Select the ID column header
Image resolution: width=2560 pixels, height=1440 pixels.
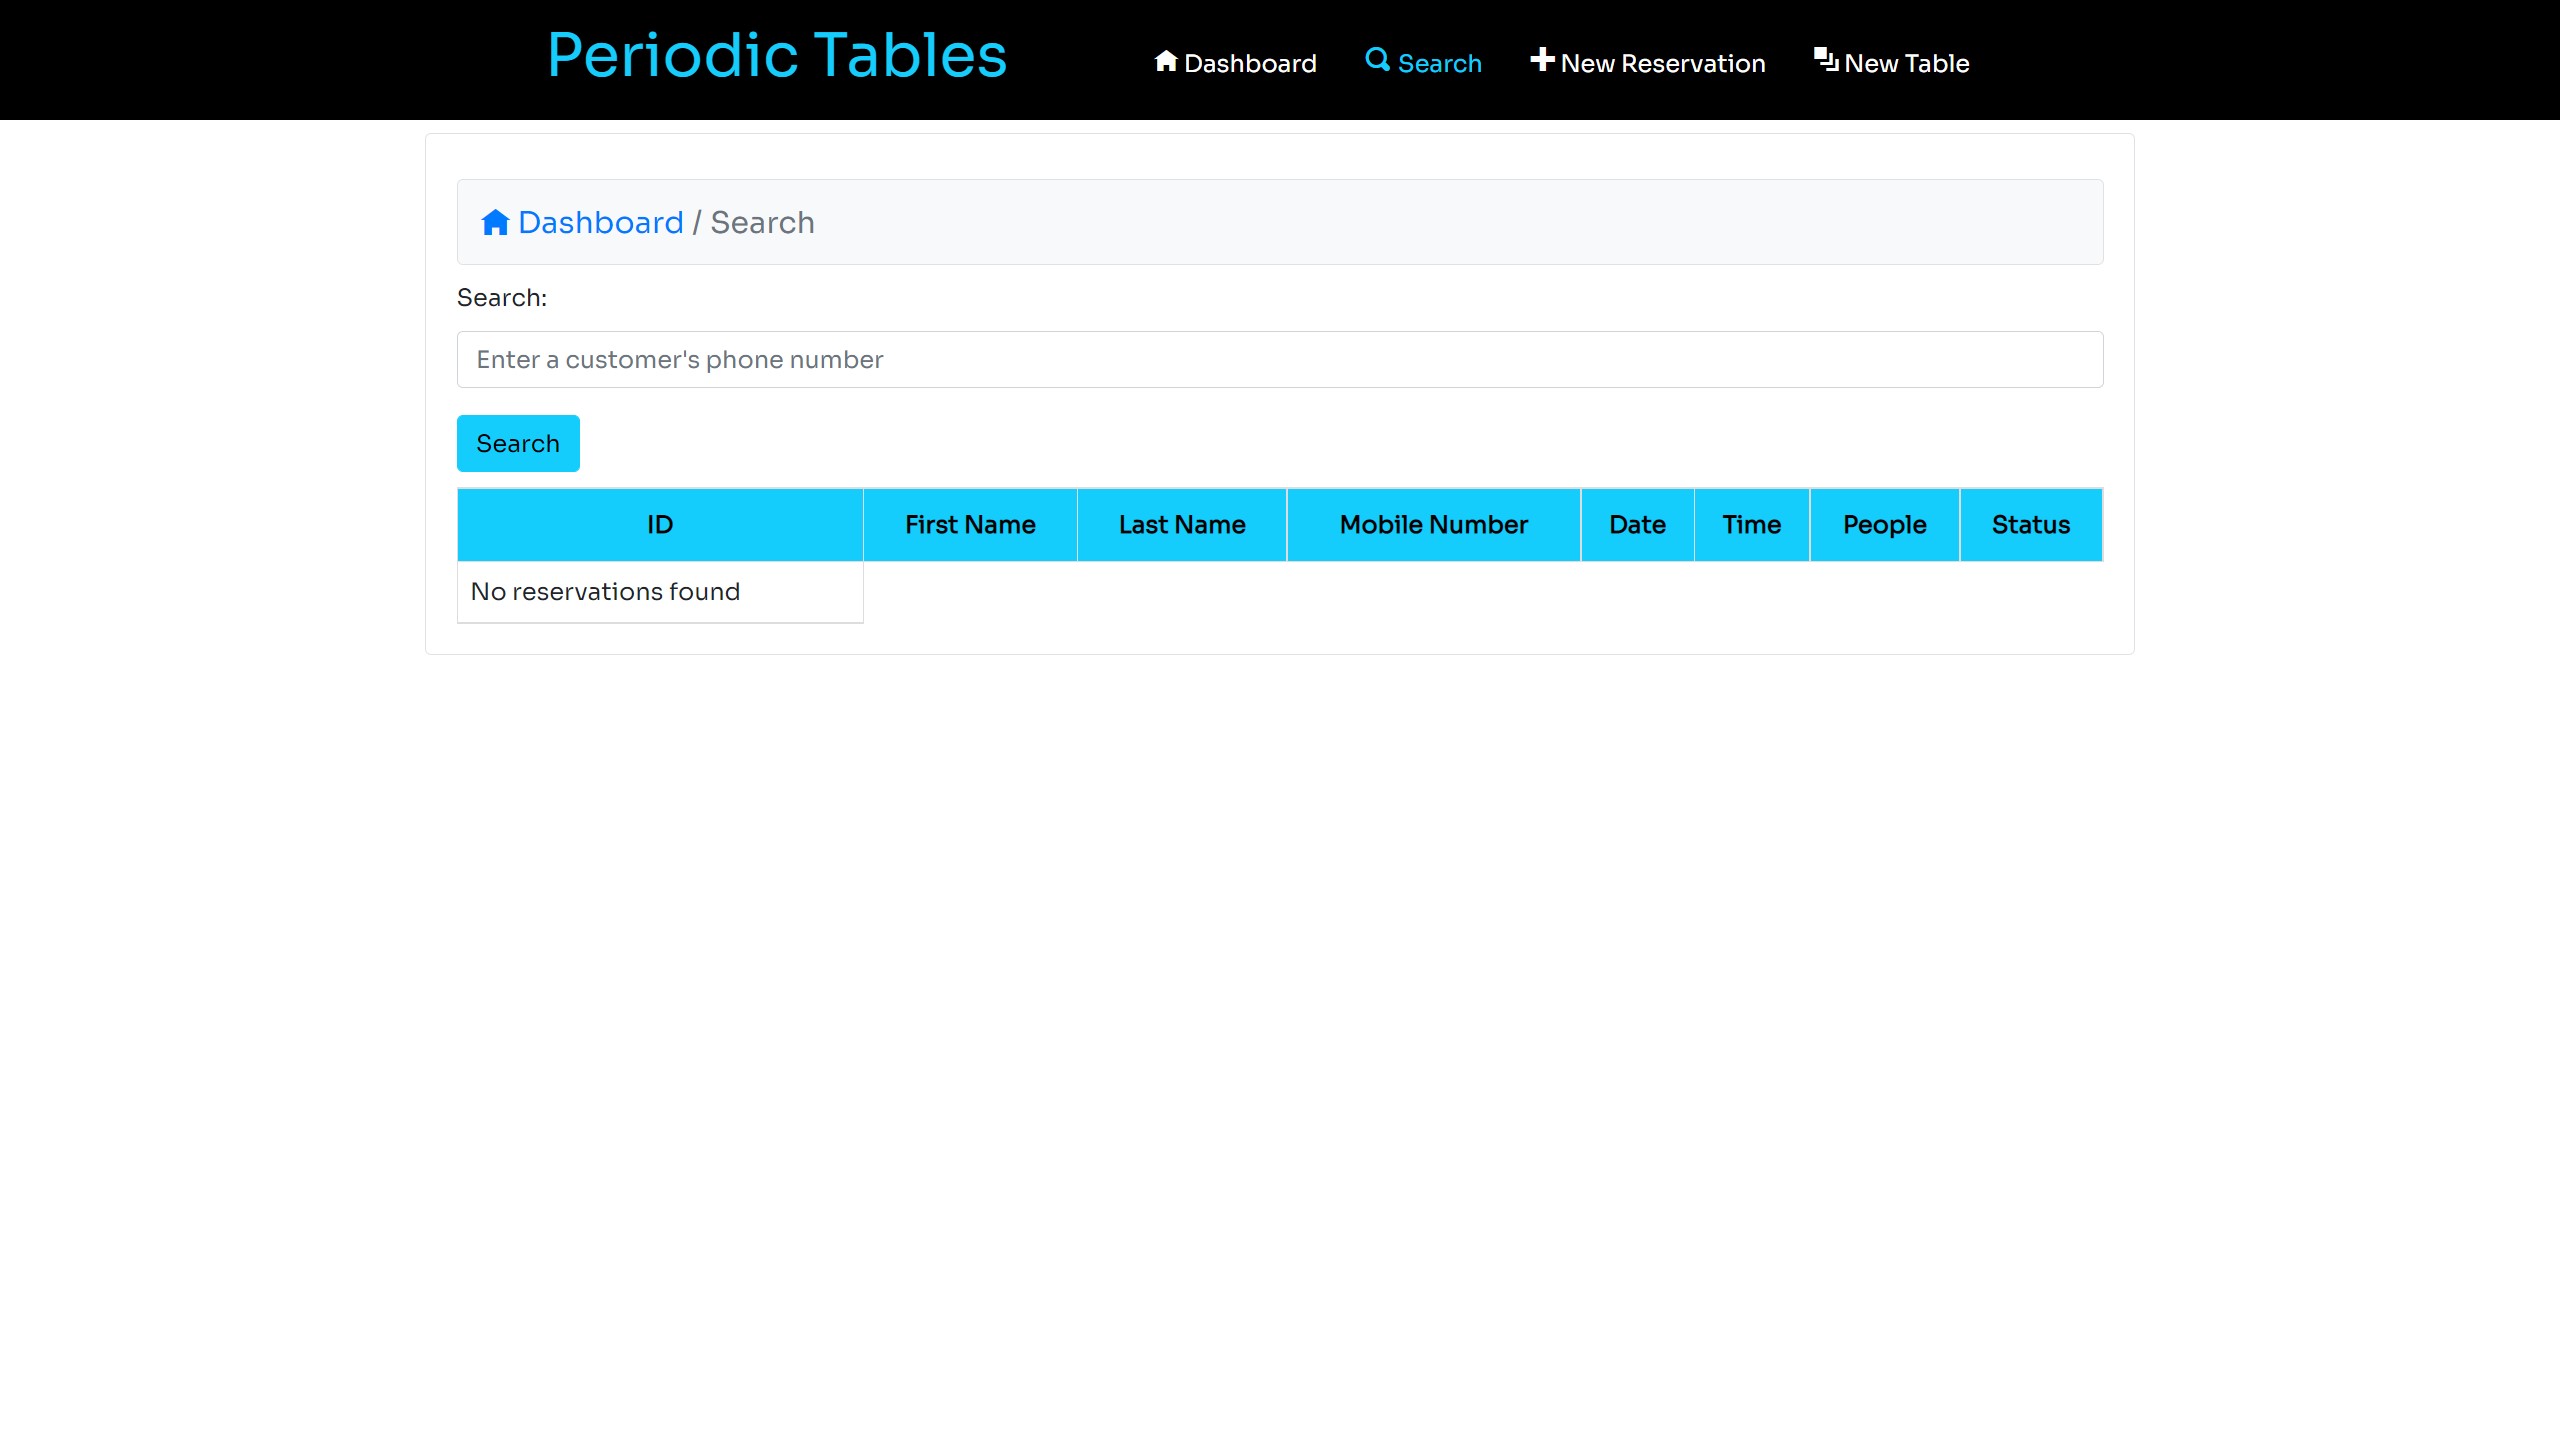point(659,524)
